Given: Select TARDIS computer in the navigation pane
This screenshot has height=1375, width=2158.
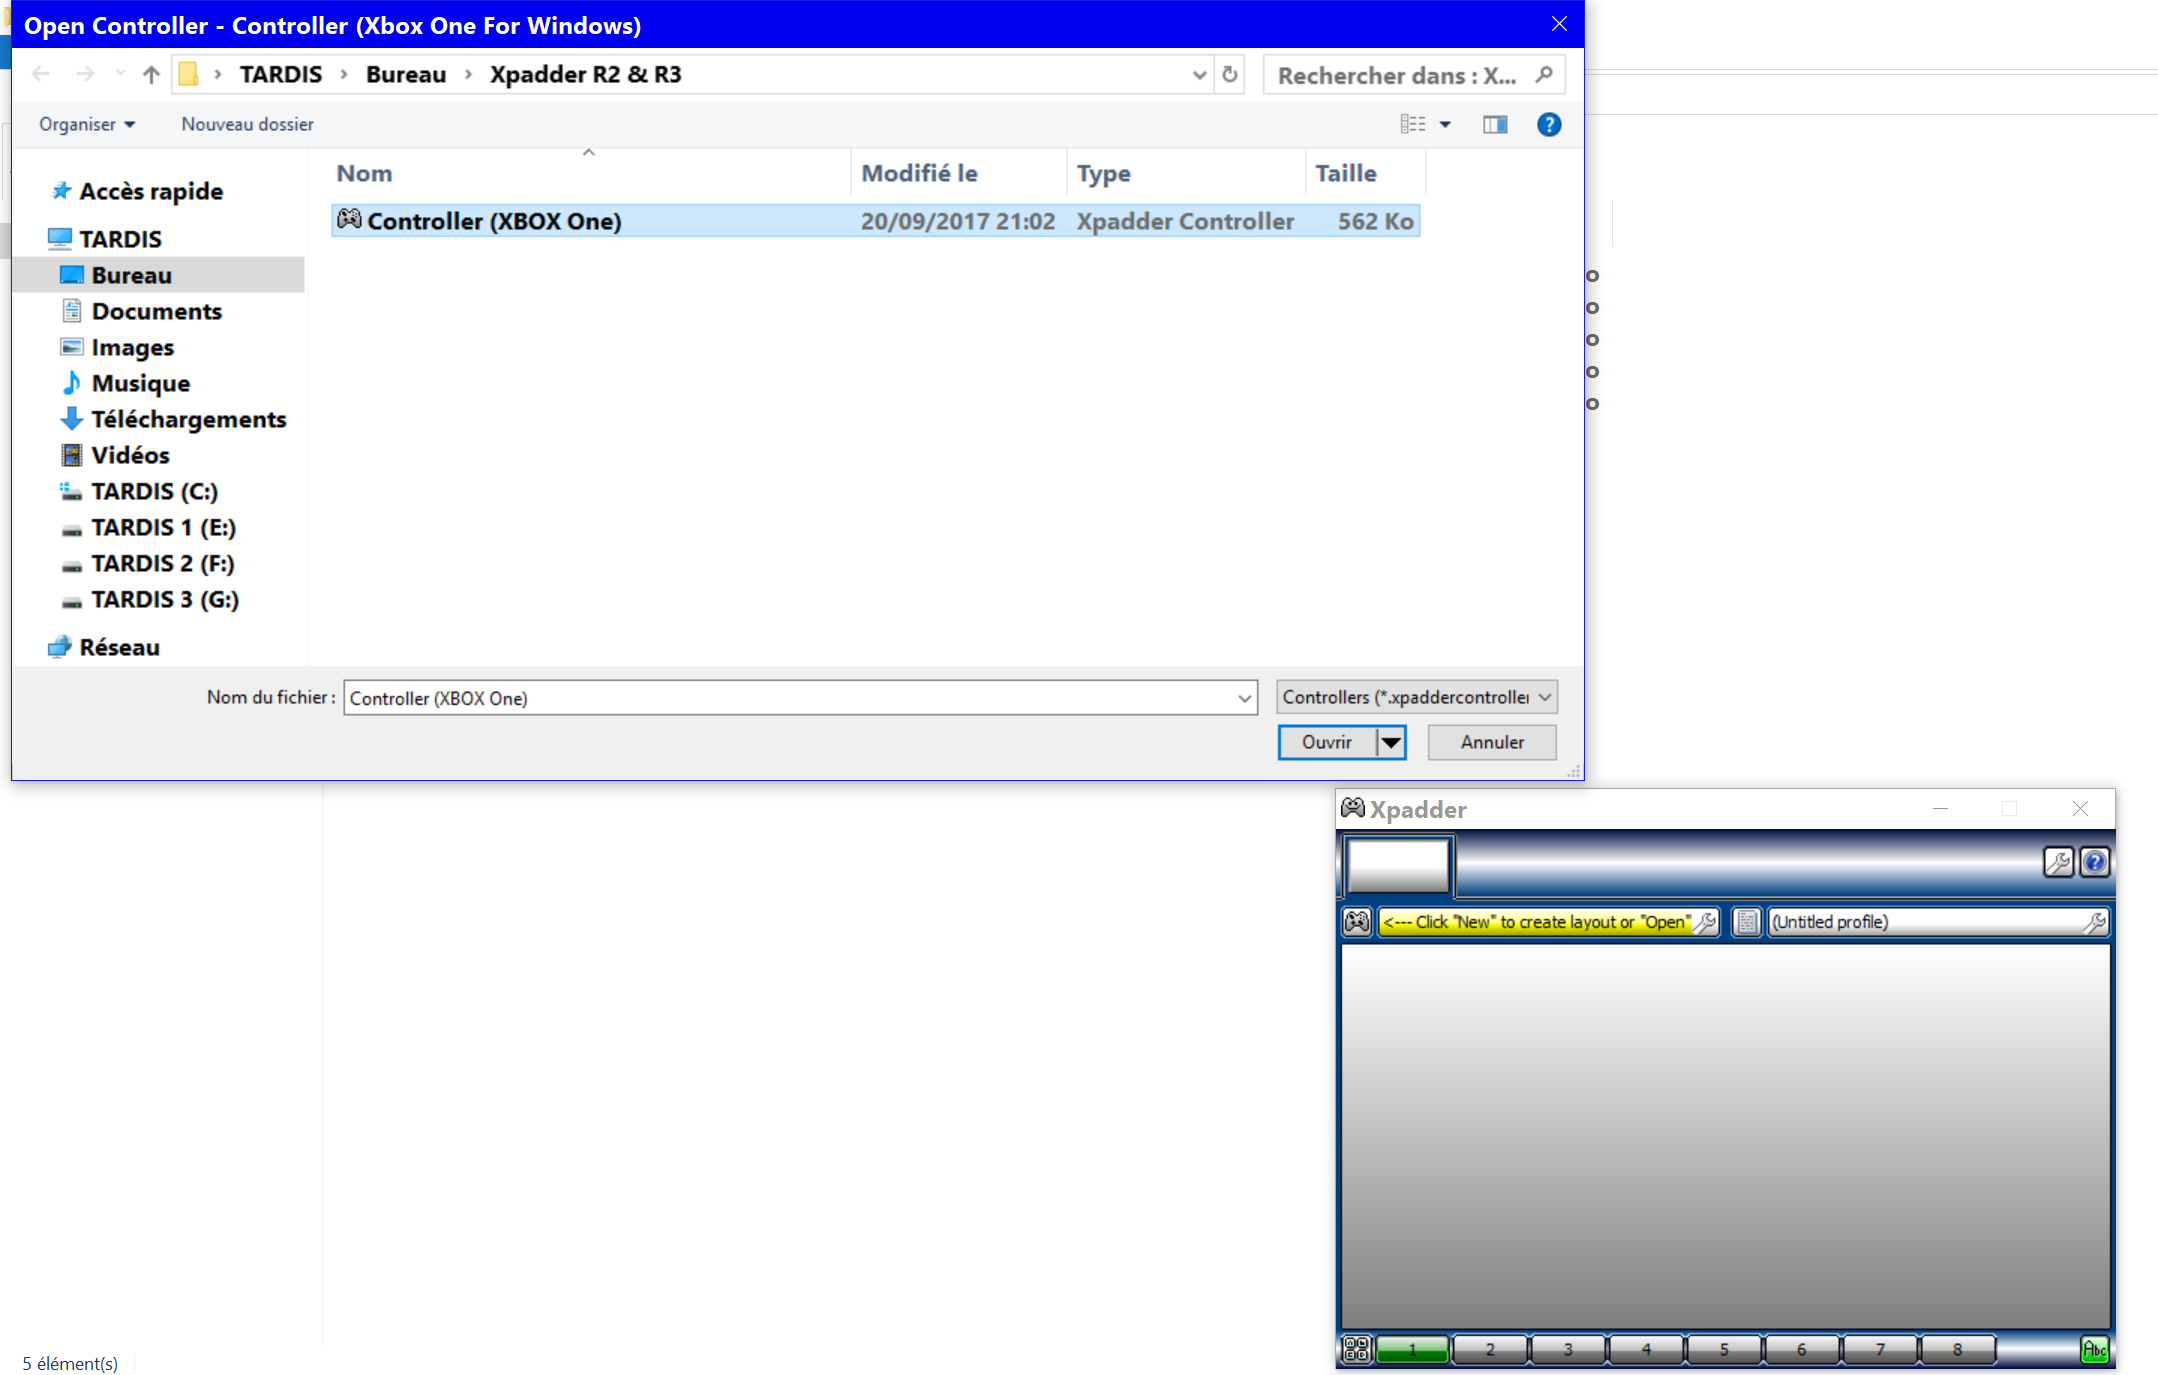Looking at the screenshot, I should click(120, 239).
